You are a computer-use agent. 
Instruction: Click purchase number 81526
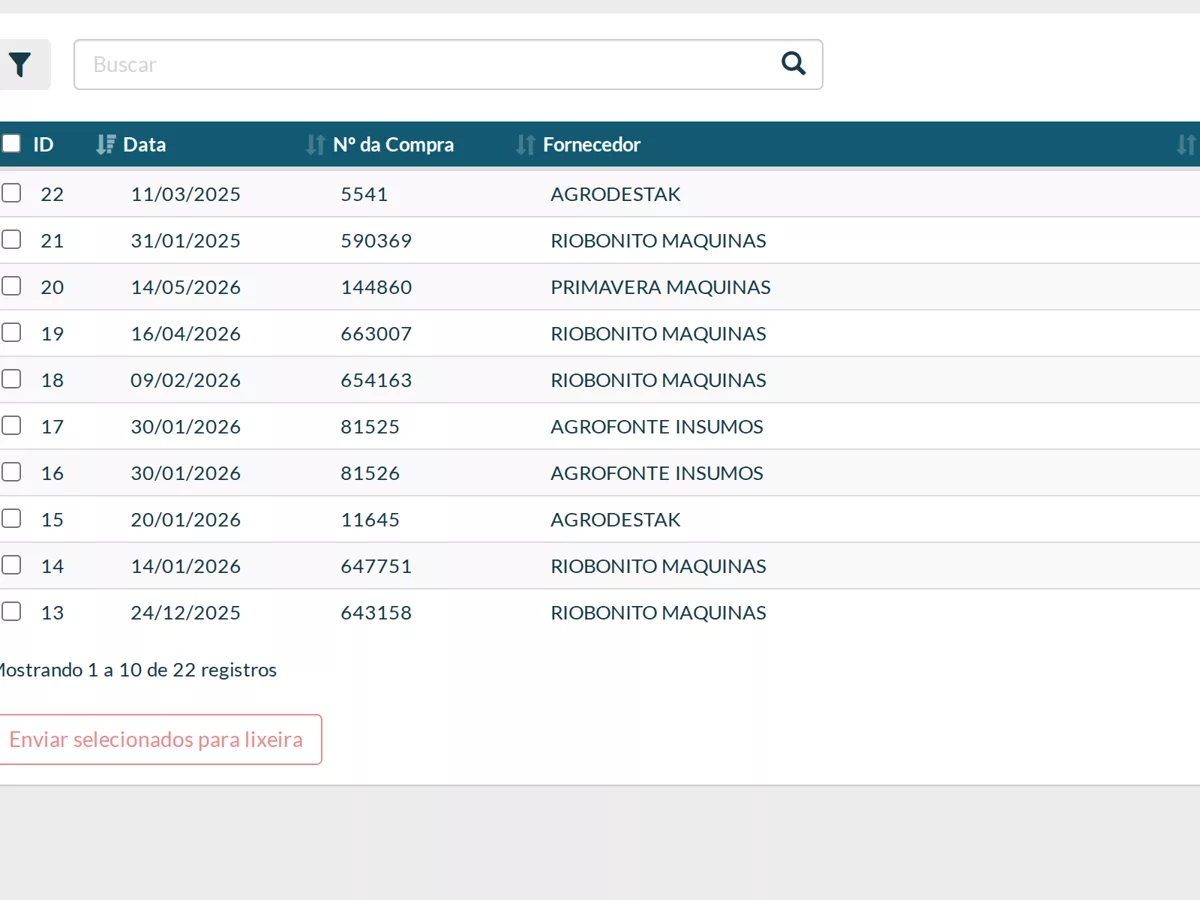tap(370, 473)
